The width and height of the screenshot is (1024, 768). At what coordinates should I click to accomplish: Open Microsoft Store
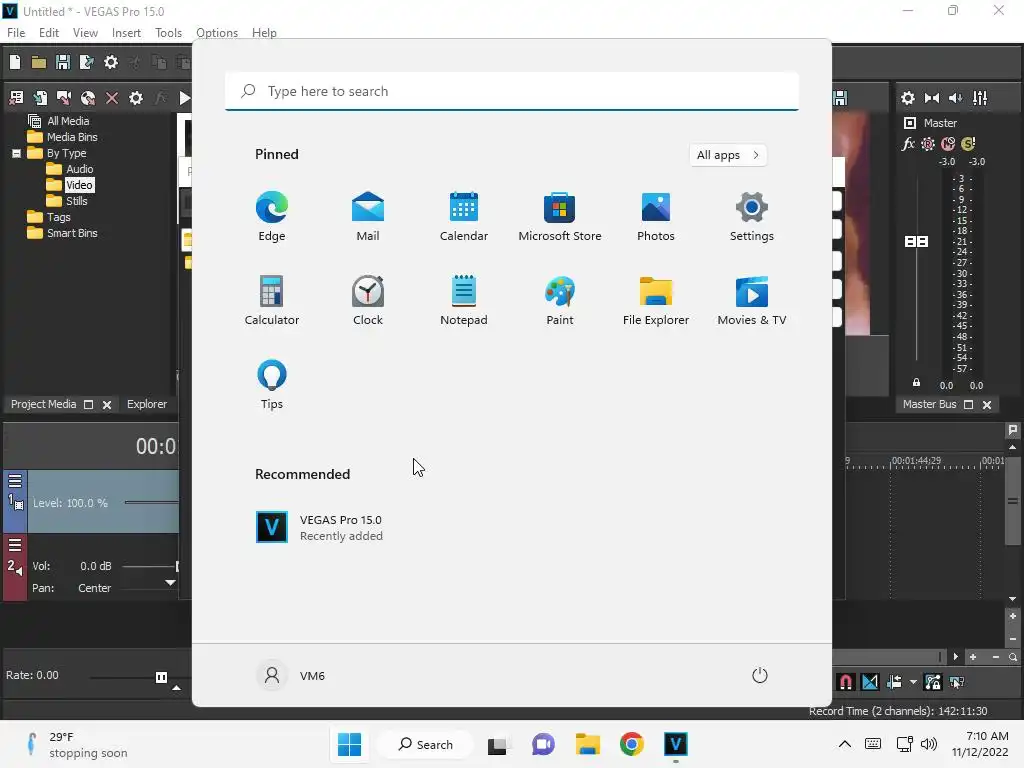[560, 216]
